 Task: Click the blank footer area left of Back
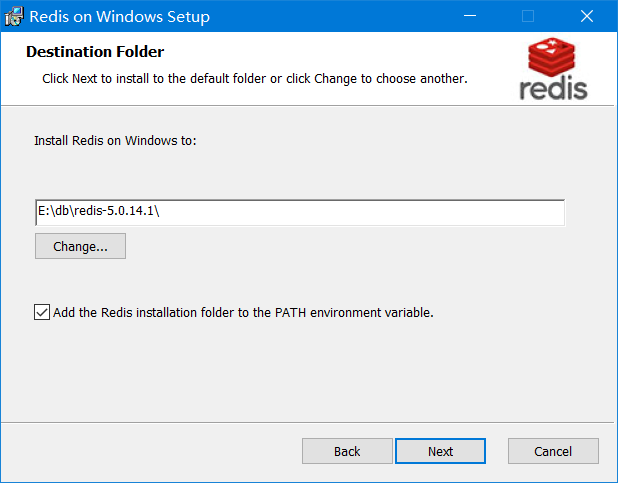tap(150, 451)
